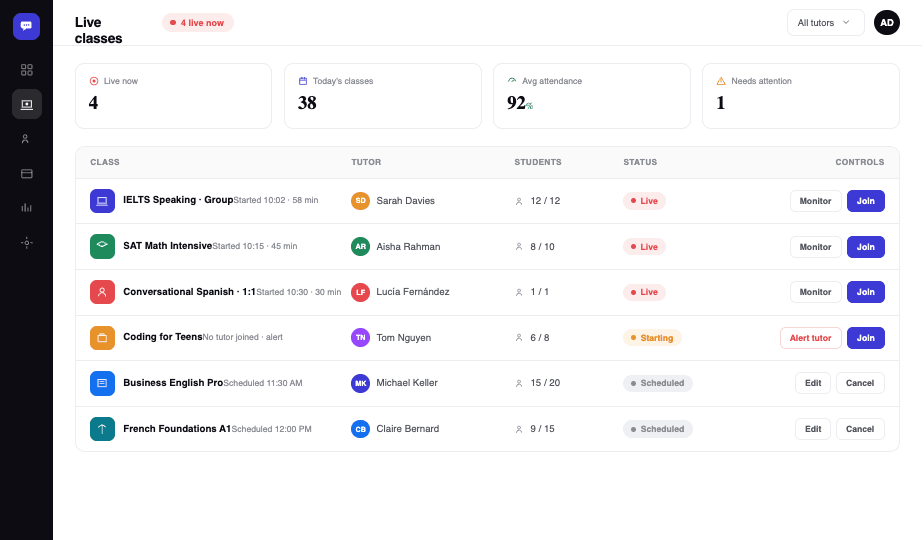Click Monitor for IELTS Speaking Group

[816, 201]
